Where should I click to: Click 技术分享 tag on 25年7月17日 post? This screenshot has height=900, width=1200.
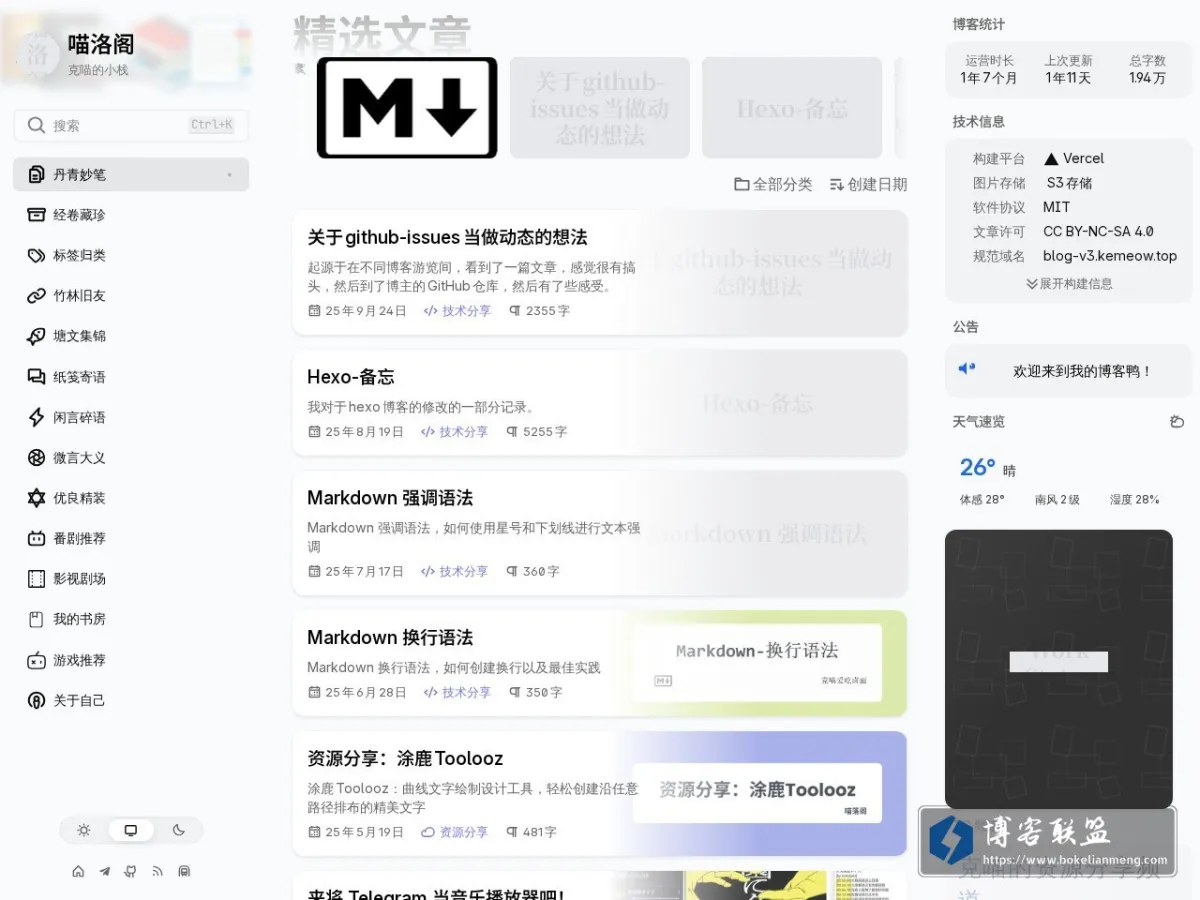point(454,572)
